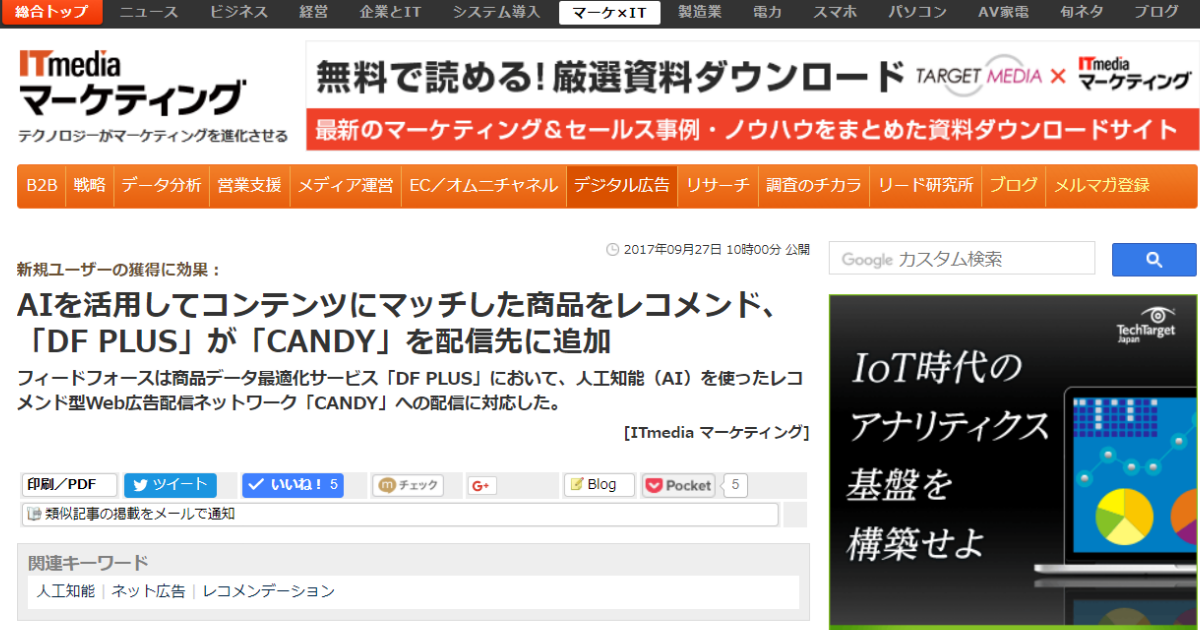Click the [ITmedia マーケティング] byline

point(715,432)
